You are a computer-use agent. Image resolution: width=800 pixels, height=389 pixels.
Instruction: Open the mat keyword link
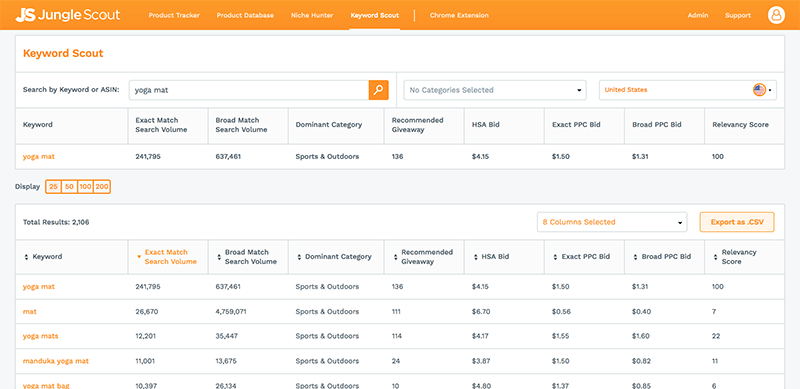30,311
